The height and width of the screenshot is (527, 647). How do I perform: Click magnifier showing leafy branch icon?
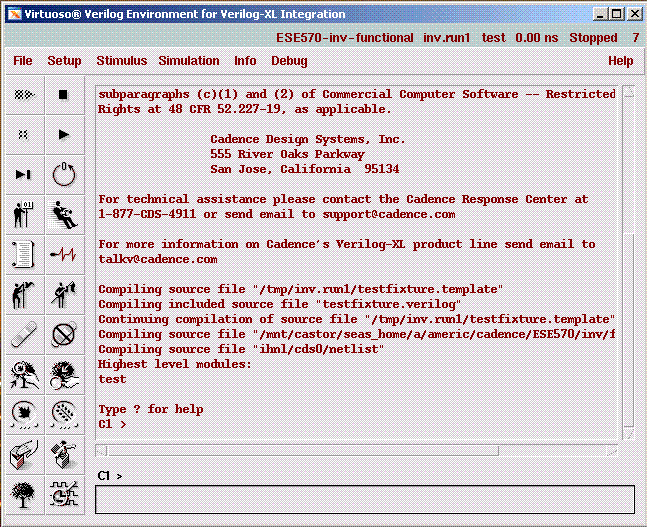pyautogui.click(x=65, y=415)
